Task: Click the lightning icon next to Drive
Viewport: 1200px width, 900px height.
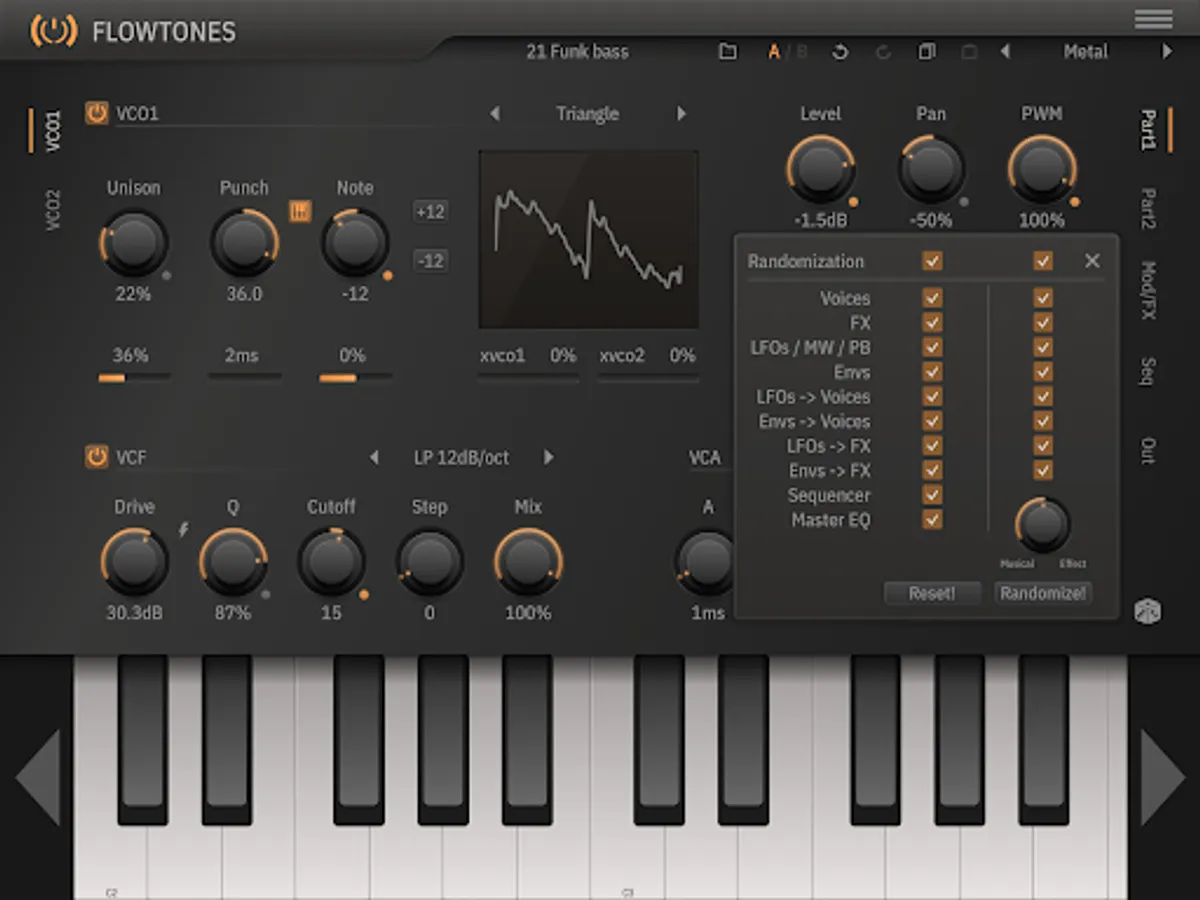Action: tap(183, 530)
